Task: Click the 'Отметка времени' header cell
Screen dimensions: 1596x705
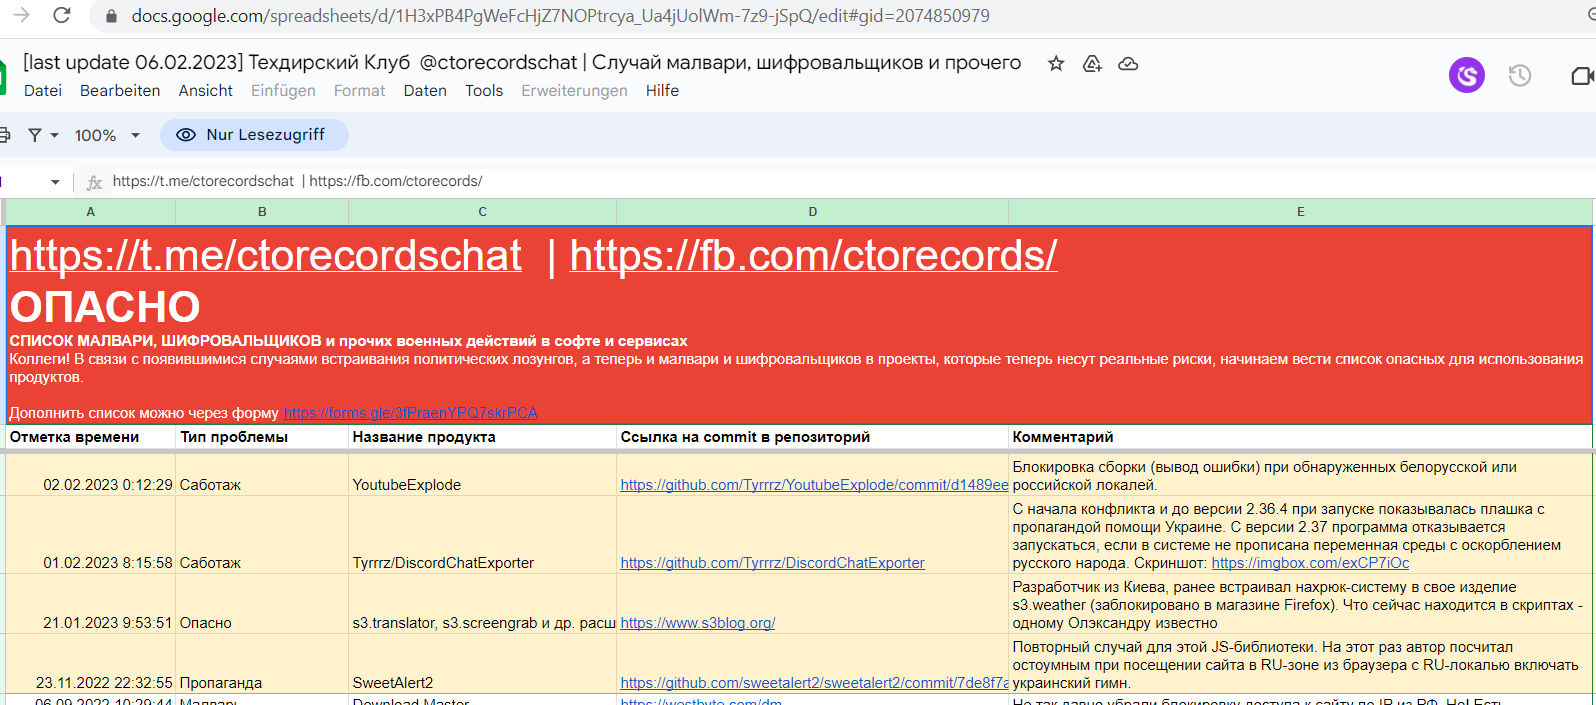Action: [x=91, y=437]
